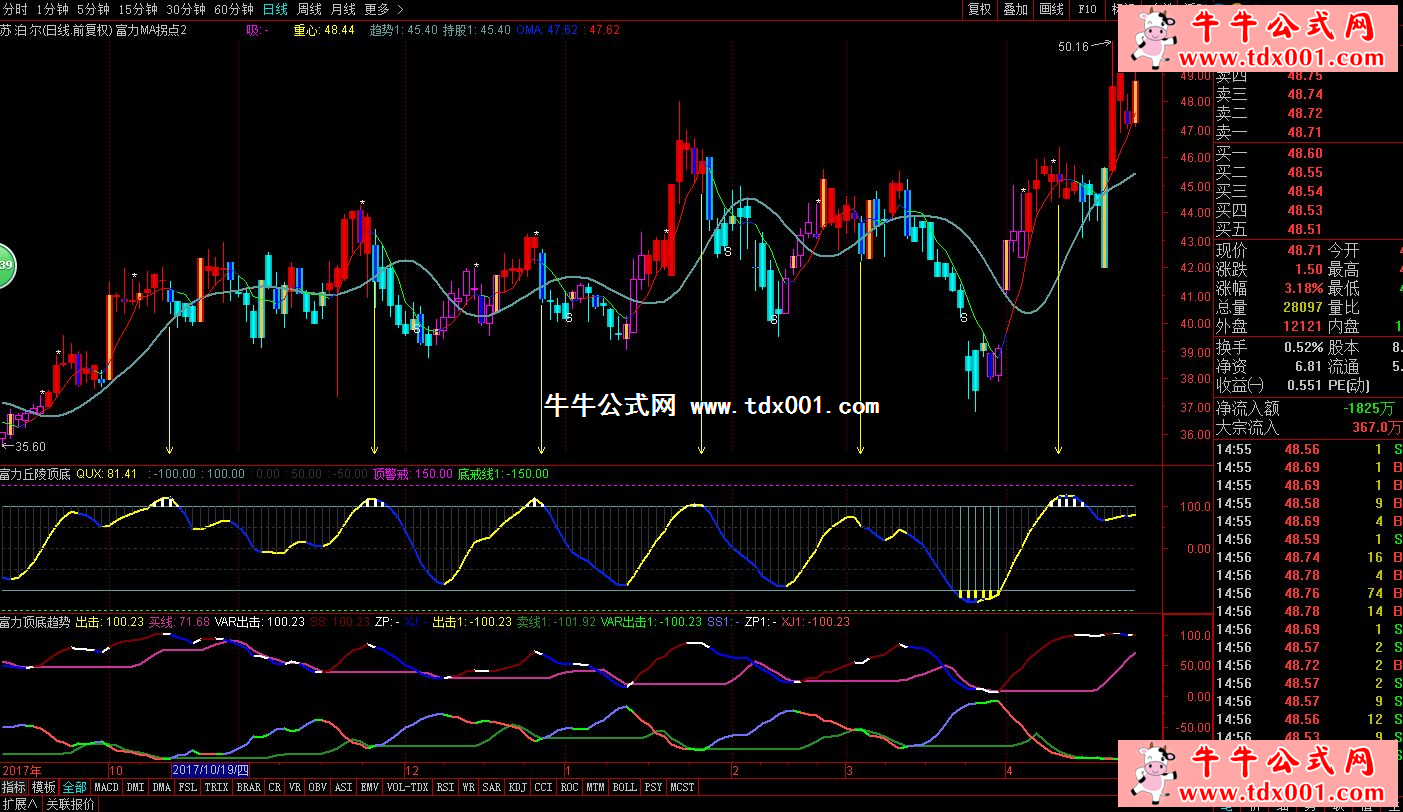Apply the BOLL indicator
1403x812 pixels.
click(x=625, y=787)
